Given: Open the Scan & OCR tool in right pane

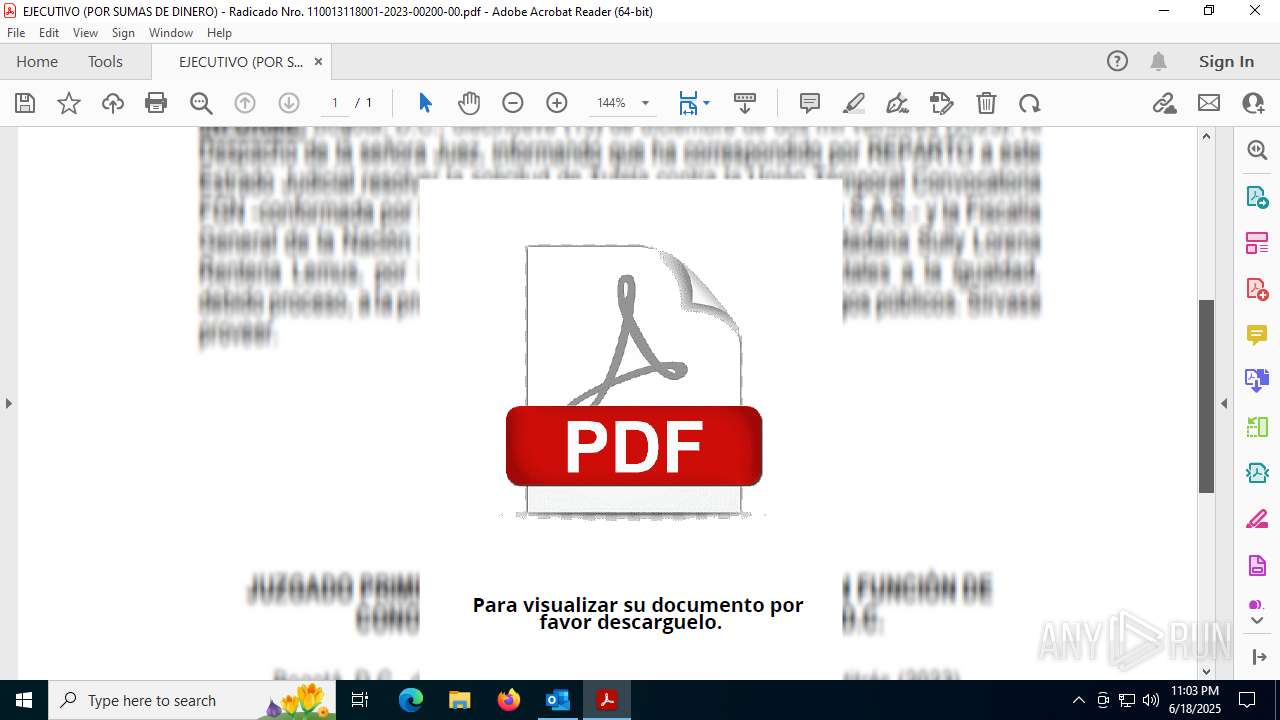Looking at the screenshot, I should [x=1257, y=473].
